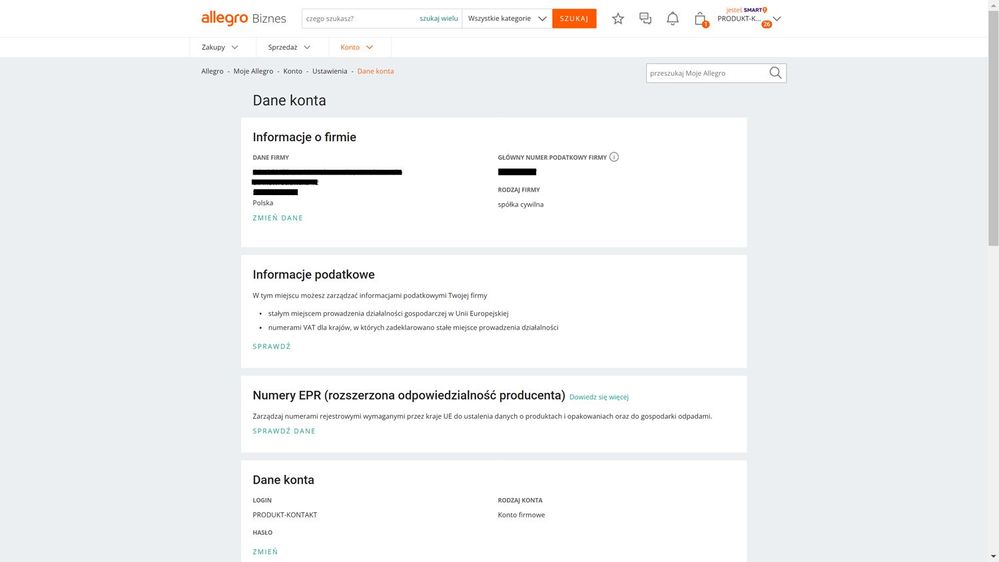Open the Wszystkie kategorie dropdown
The width and height of the screenshot is (999, 562).
pos(508,18)
